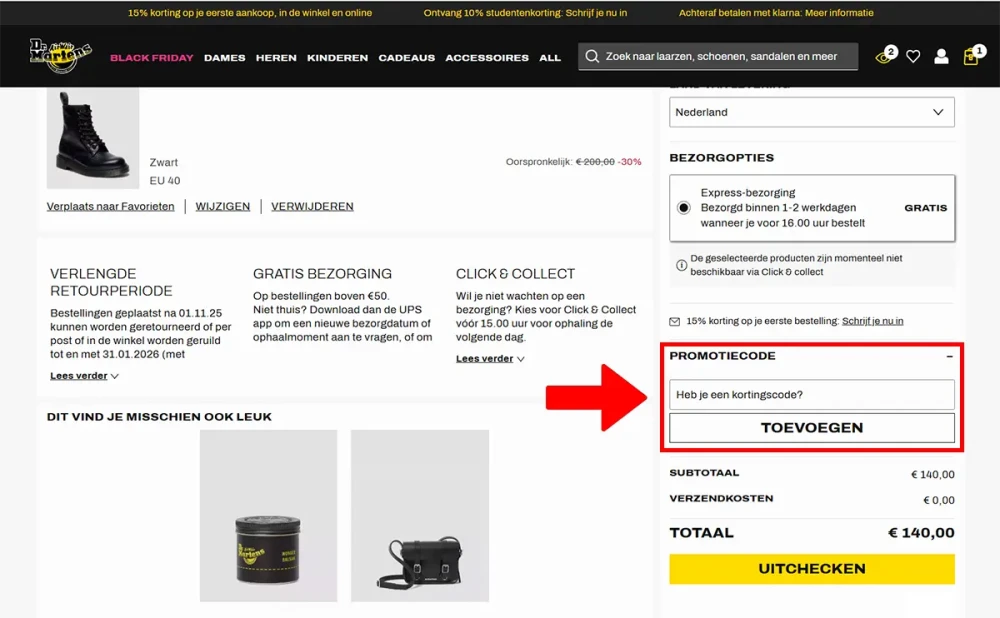This screenshot has height=618, width=1000.
Task: Collapse the Promotiecode section
Action: tap(950, 357)
